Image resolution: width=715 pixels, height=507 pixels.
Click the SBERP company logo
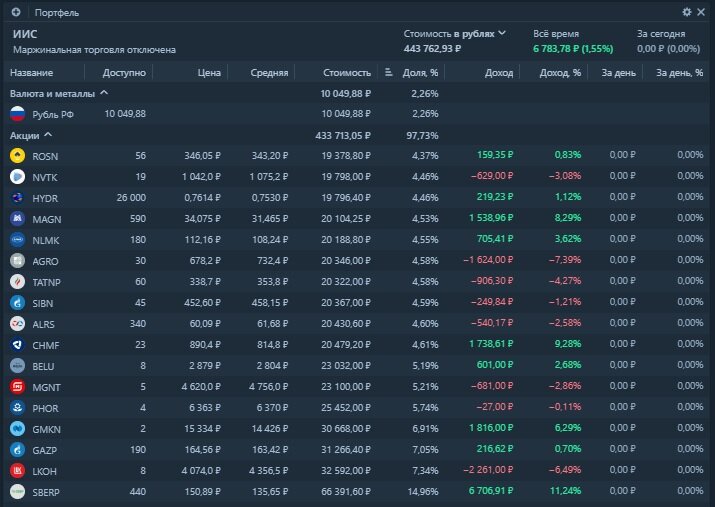(17, 491)
